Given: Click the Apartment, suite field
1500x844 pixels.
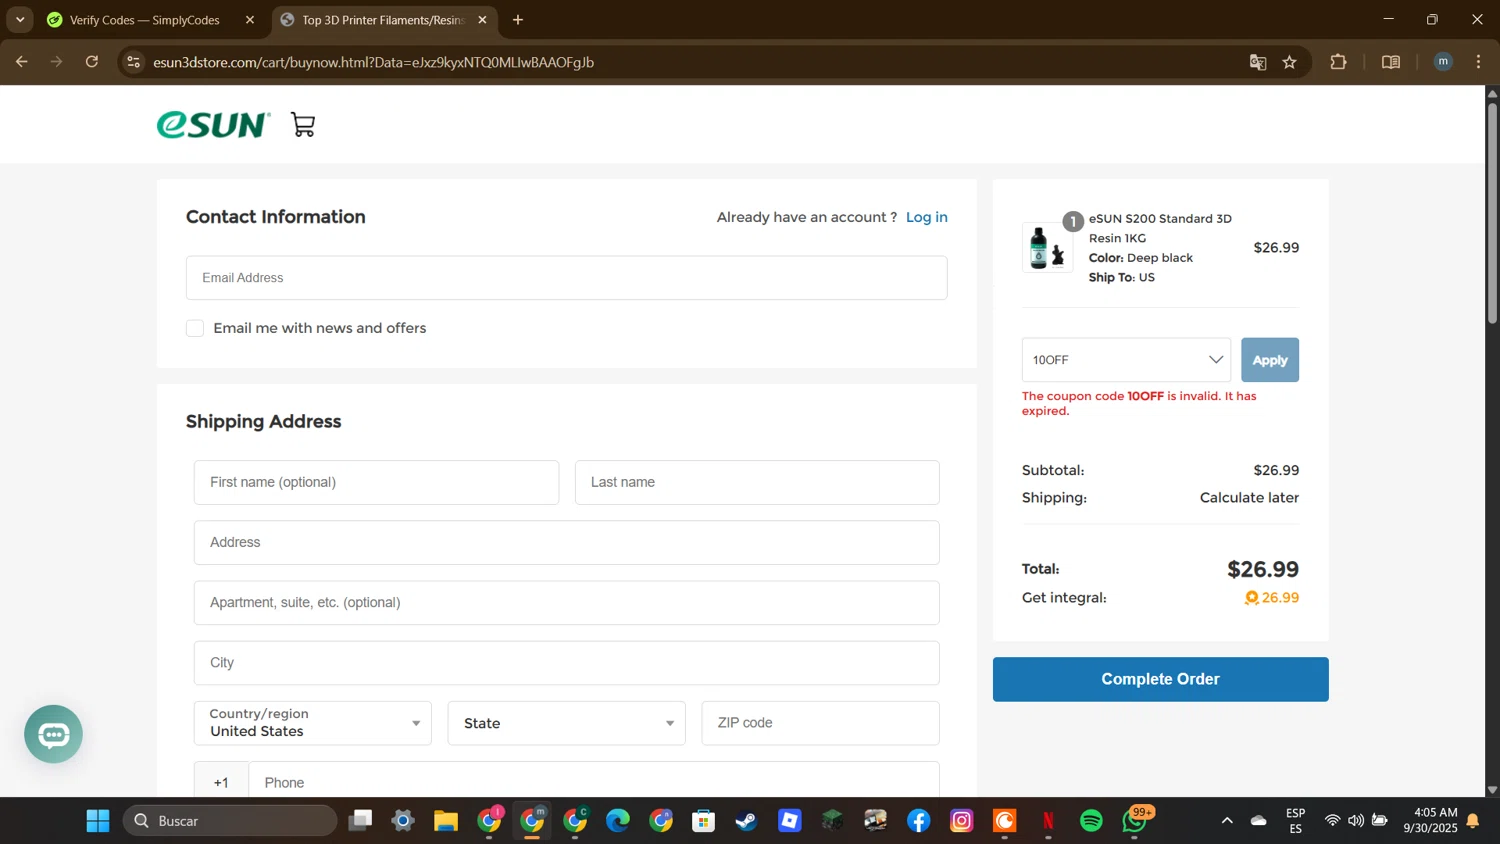Looking at the screenshot, I should (566, 603).
